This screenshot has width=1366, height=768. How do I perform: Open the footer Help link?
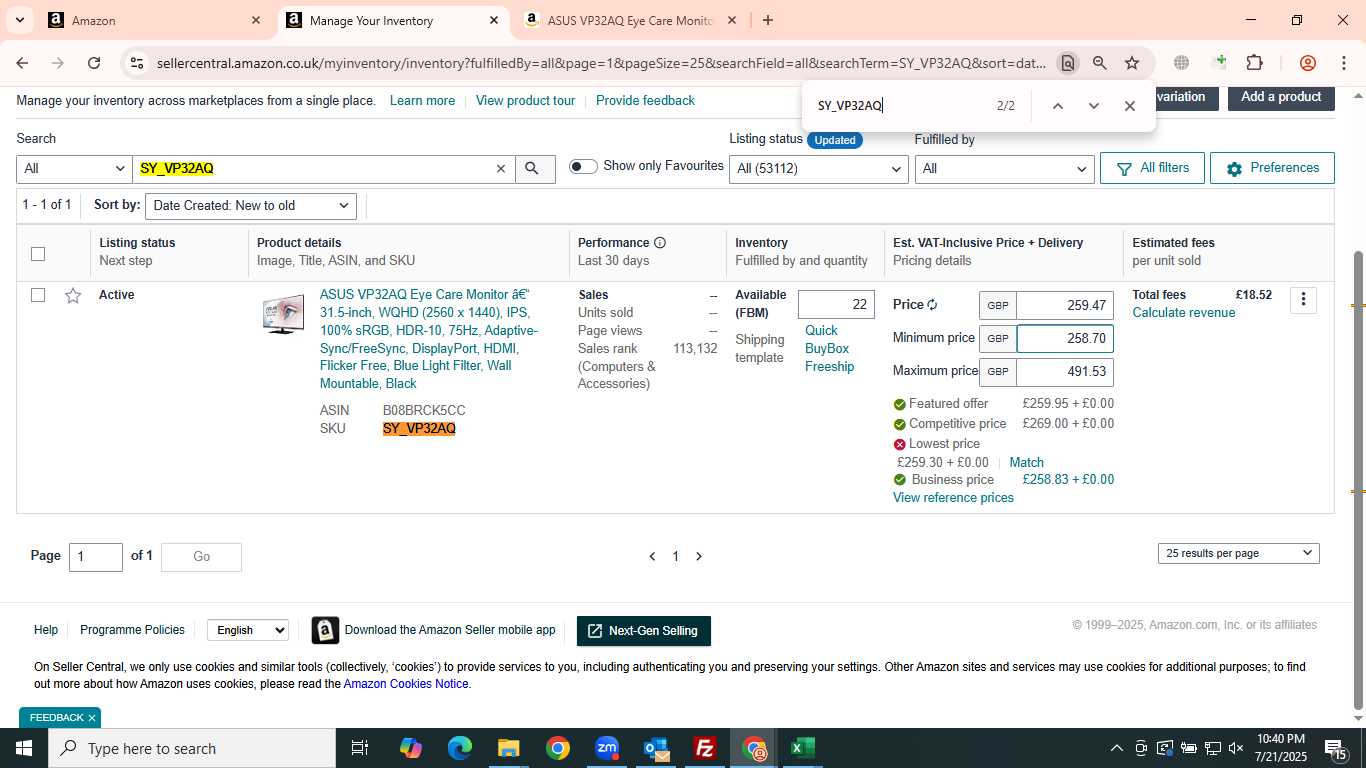coord(46,630)
